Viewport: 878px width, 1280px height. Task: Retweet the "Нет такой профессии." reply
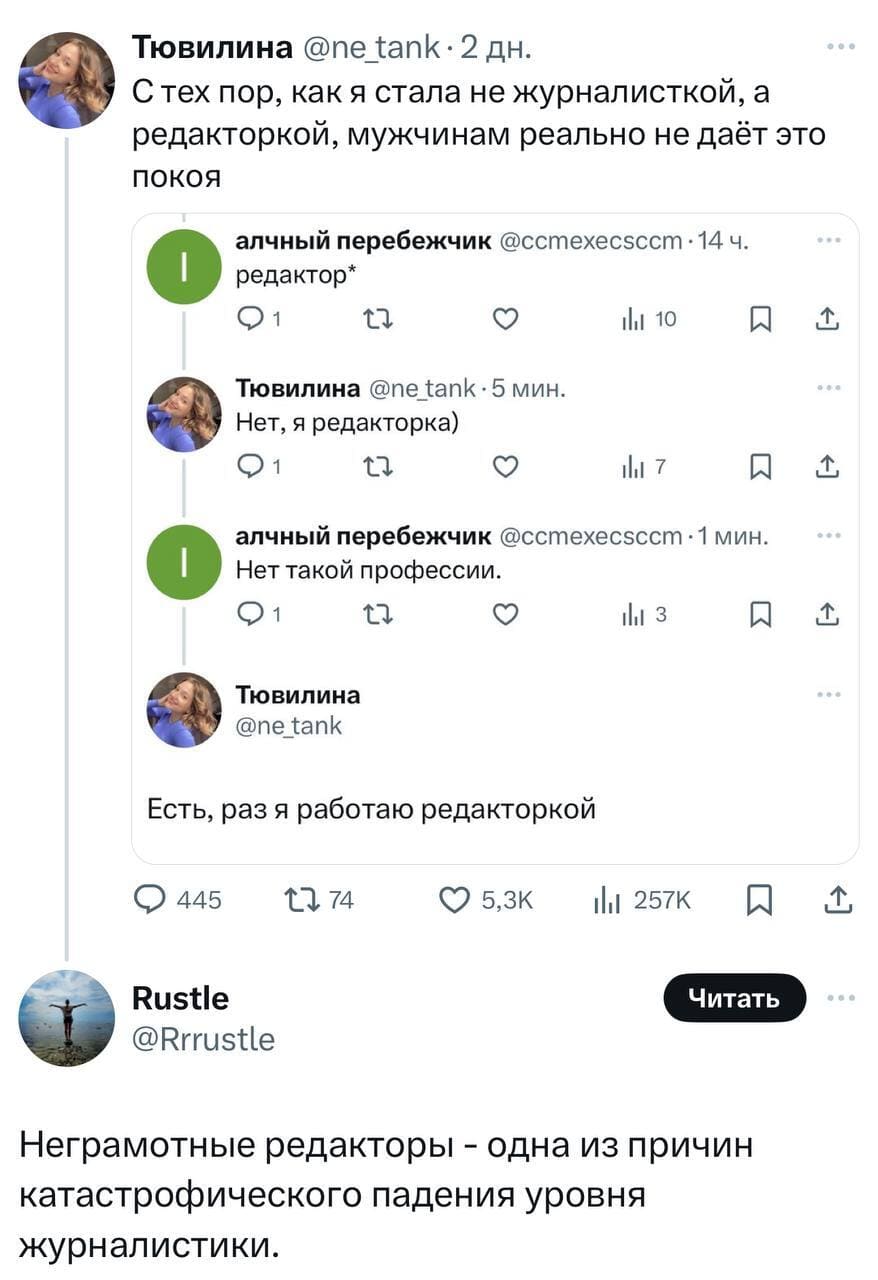coord(377,615)
